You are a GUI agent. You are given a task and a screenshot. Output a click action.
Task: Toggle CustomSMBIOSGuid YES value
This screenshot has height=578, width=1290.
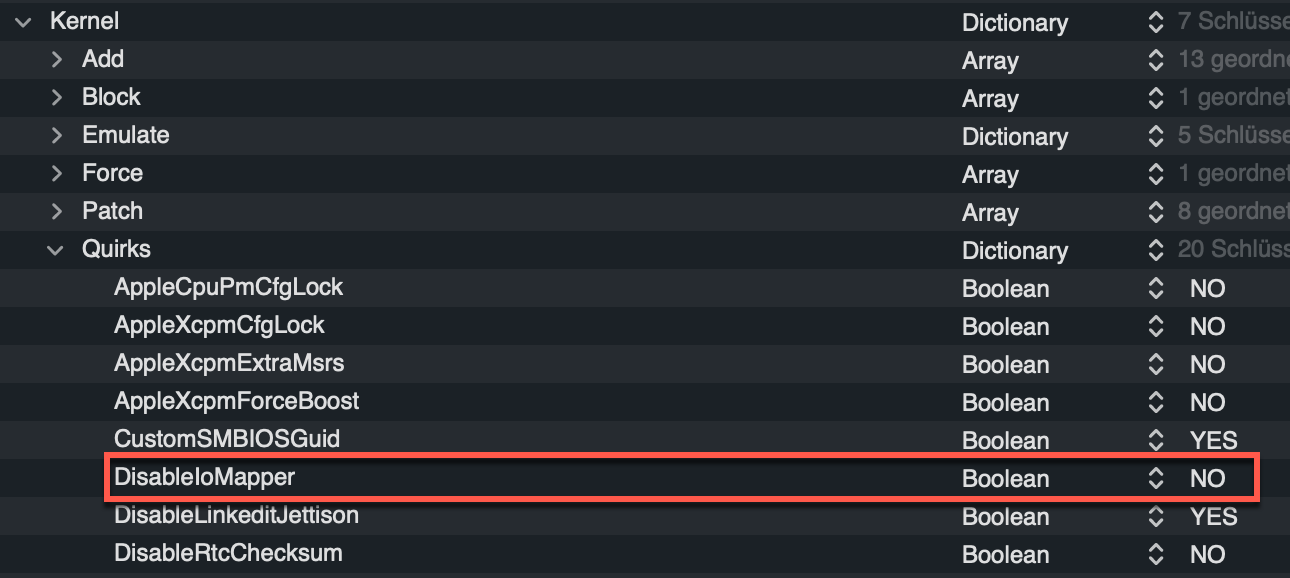point(1213,441)
